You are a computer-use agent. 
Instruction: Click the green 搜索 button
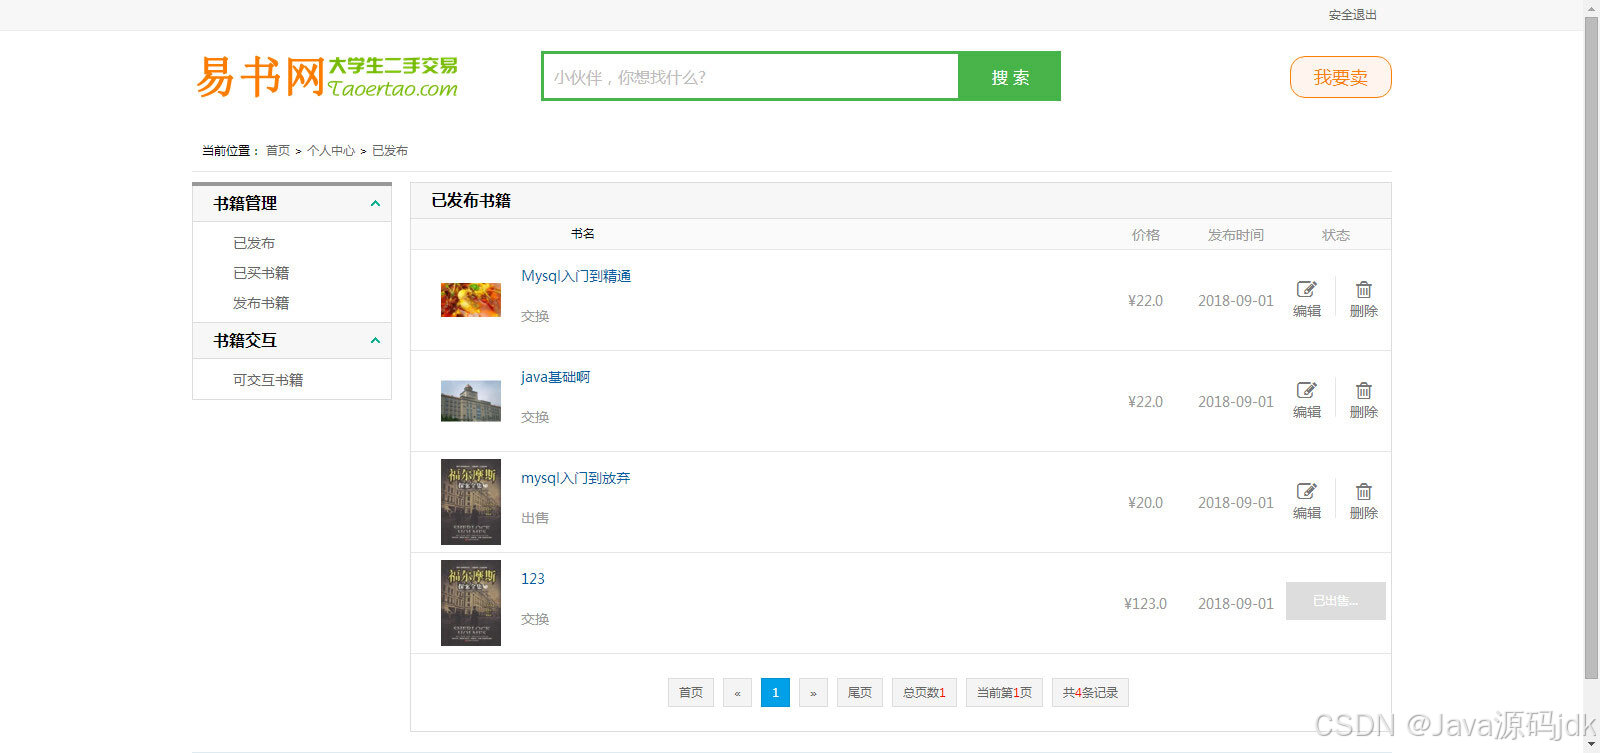(x=1010, y=77)
